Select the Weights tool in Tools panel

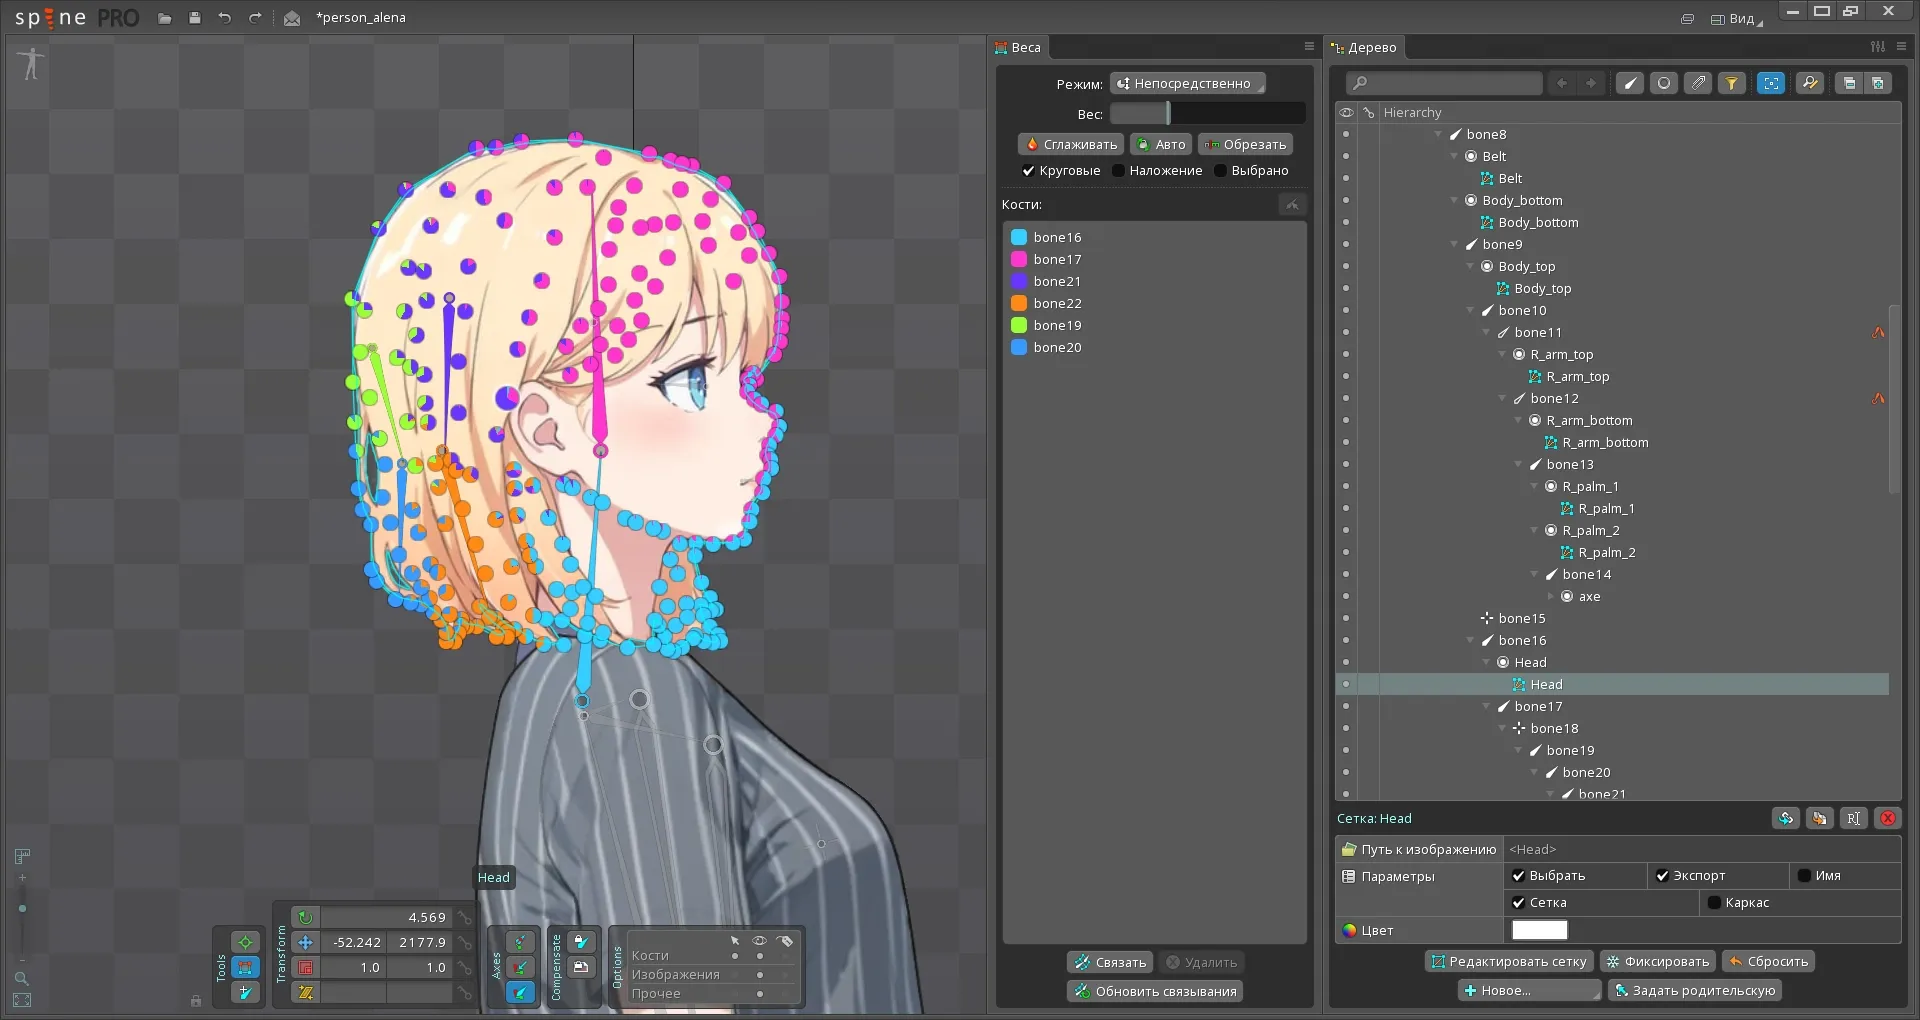tap(245, 967)
